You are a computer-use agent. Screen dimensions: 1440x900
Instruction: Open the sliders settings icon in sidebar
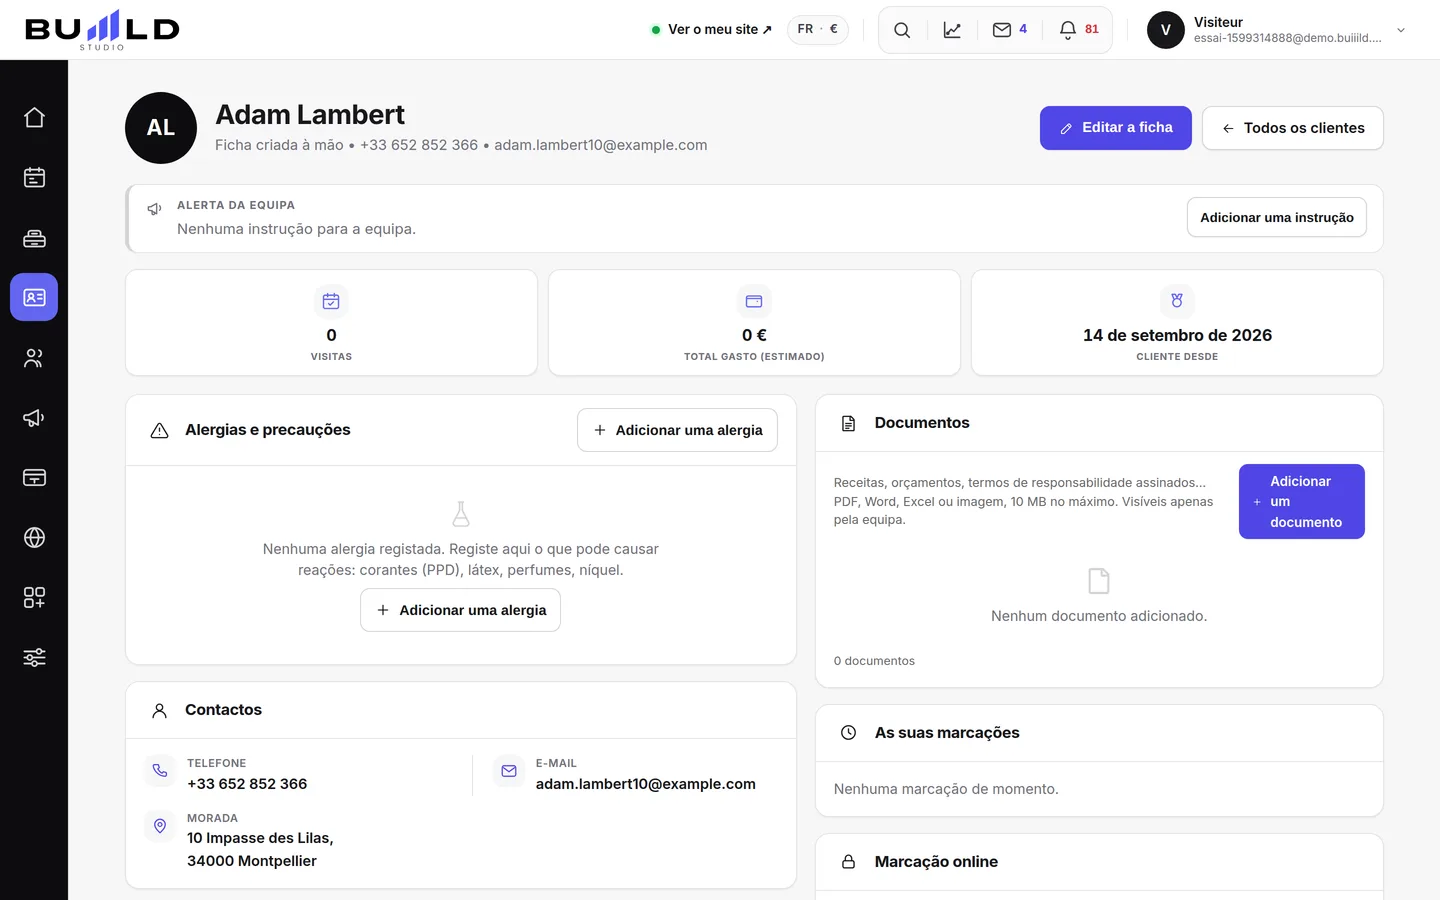34,658
